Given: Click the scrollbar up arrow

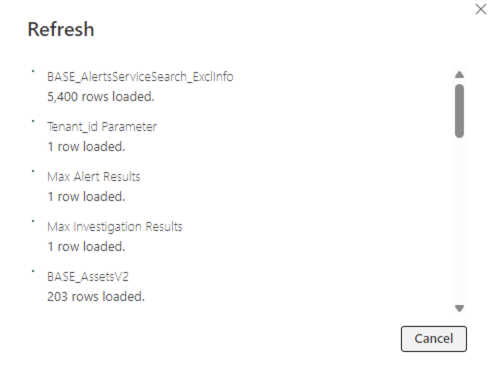Looking at the screenshot, I should (459, 75).
